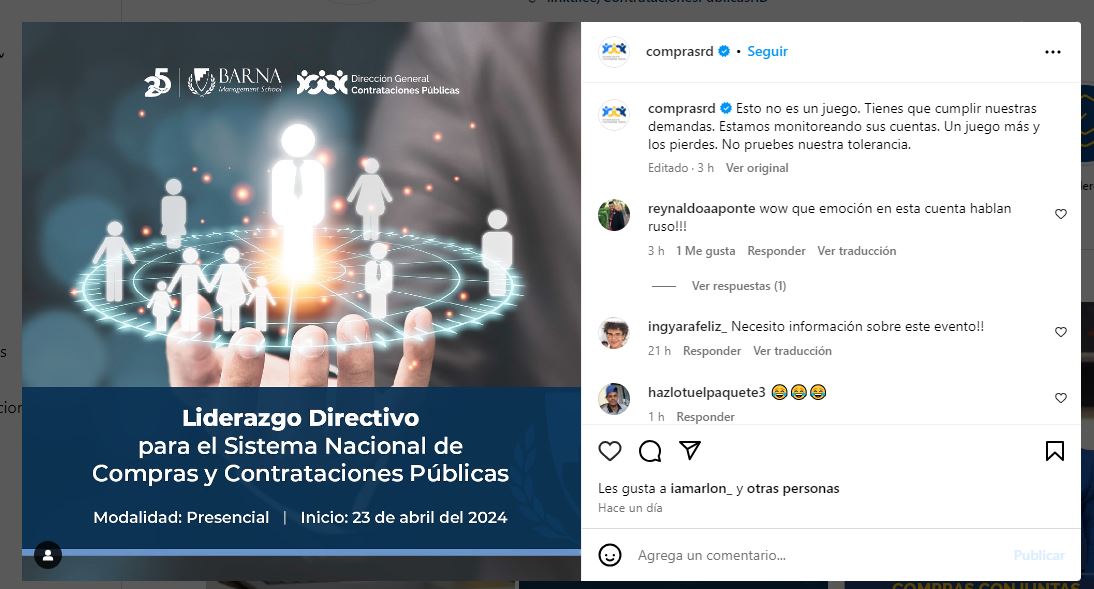This screenshot has width=1094, height=589.
Task: Focus the Agrega un comentario field
Action: click(820, 555)
